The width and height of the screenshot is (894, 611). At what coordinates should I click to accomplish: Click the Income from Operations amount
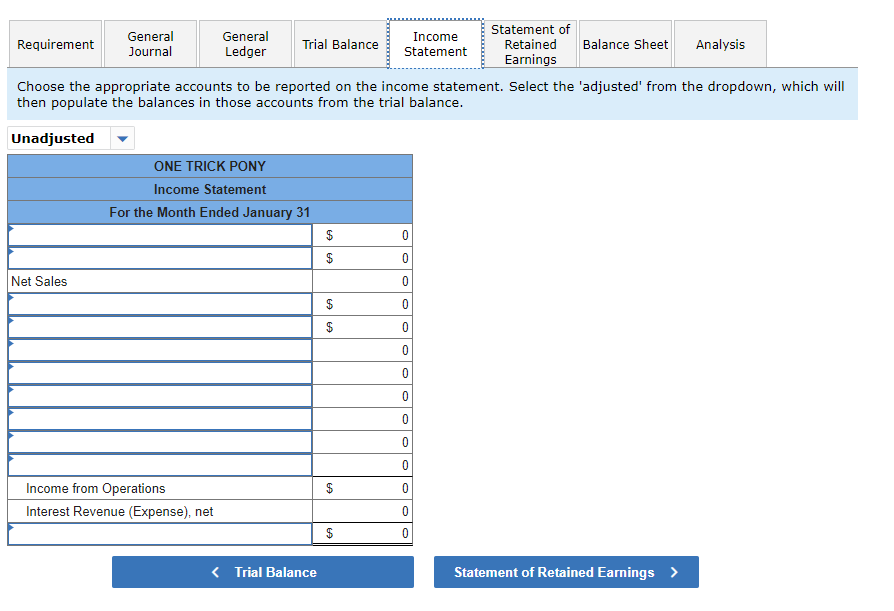pyautogui.click(x=363, y=488)
